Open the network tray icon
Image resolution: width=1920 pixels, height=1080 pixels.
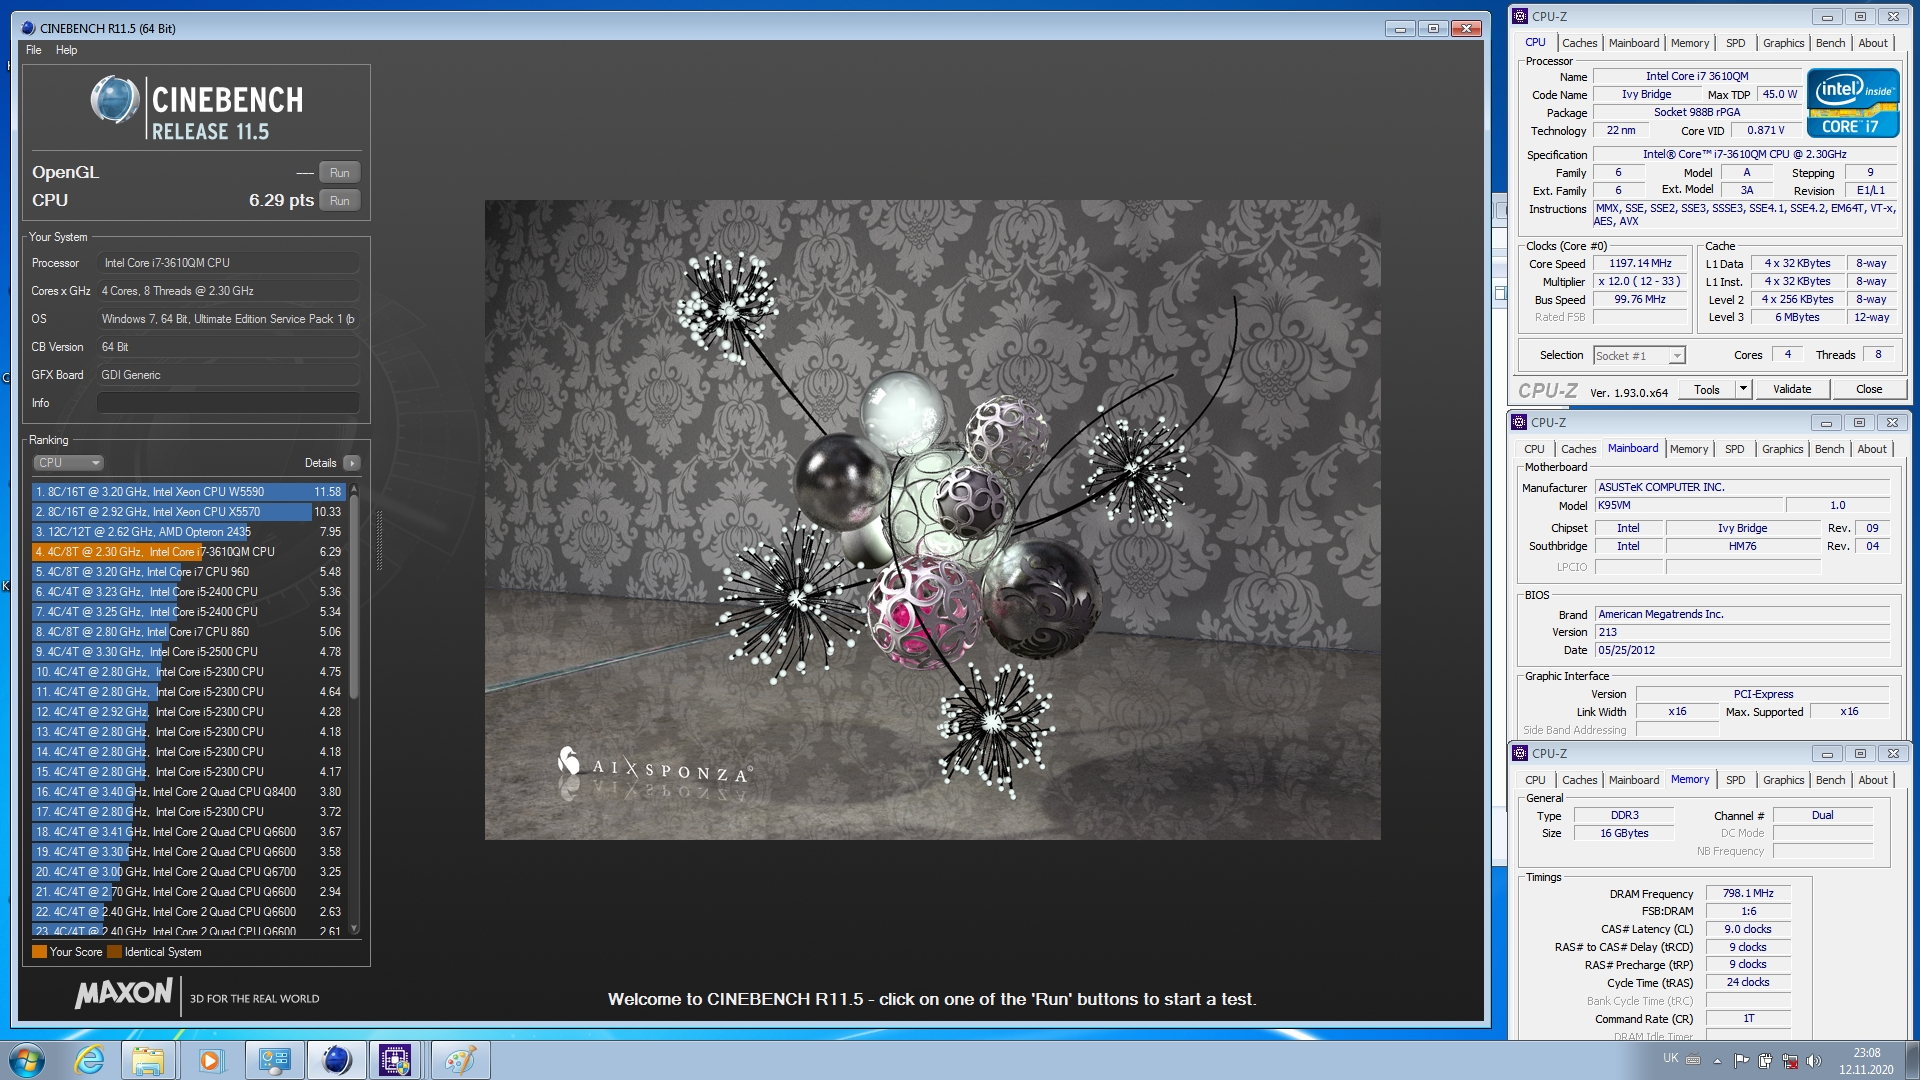pos(1790,1061)
